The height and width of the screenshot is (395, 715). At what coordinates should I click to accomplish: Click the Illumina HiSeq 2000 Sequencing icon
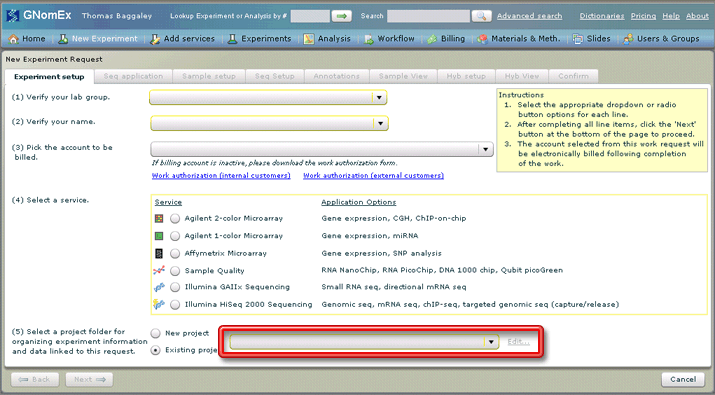pos(159,304)
